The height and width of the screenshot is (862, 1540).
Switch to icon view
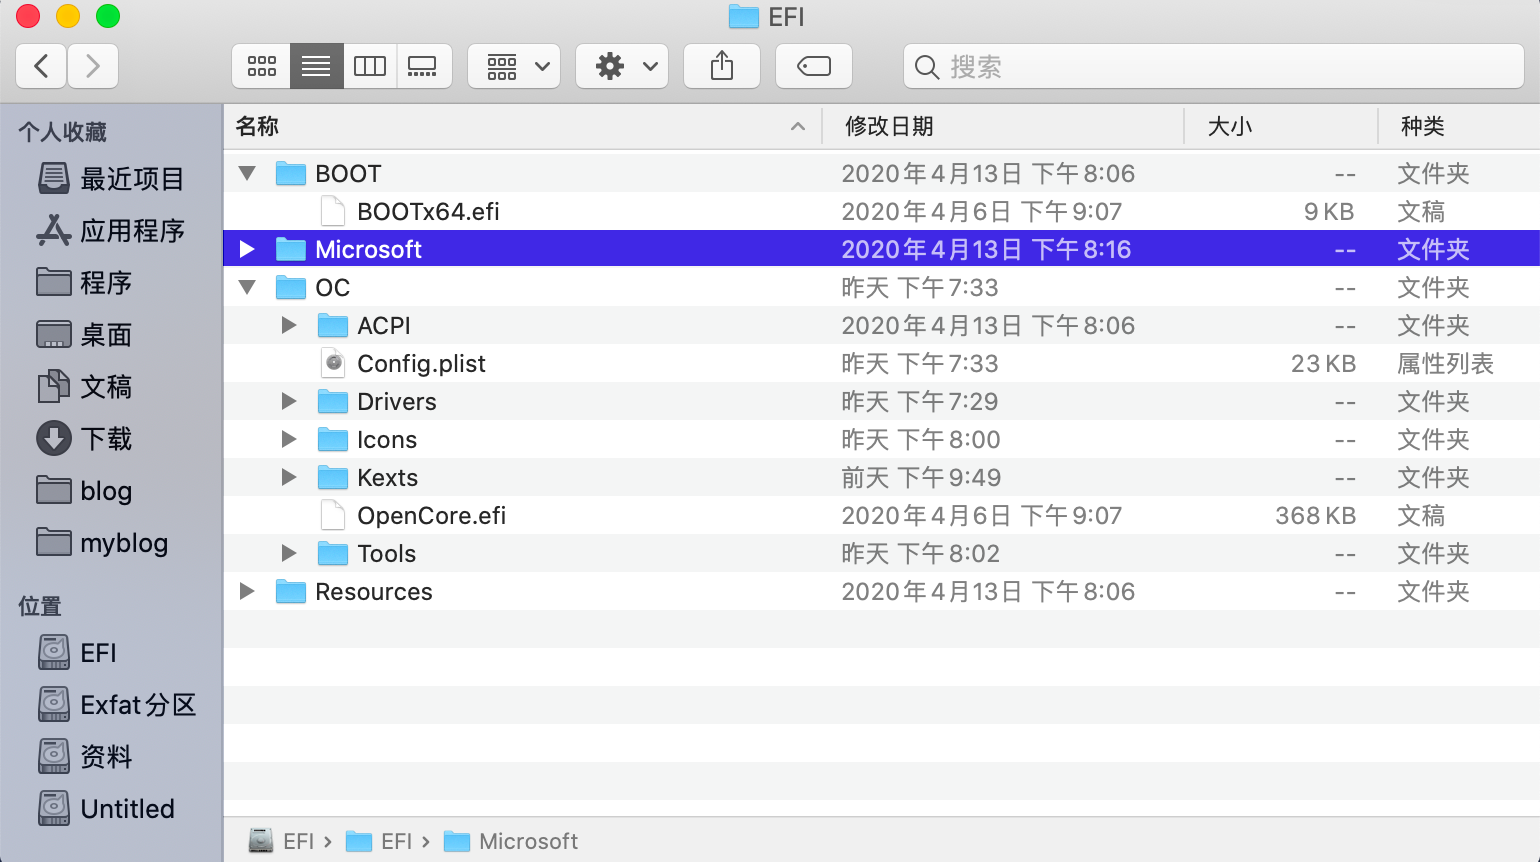262,66
